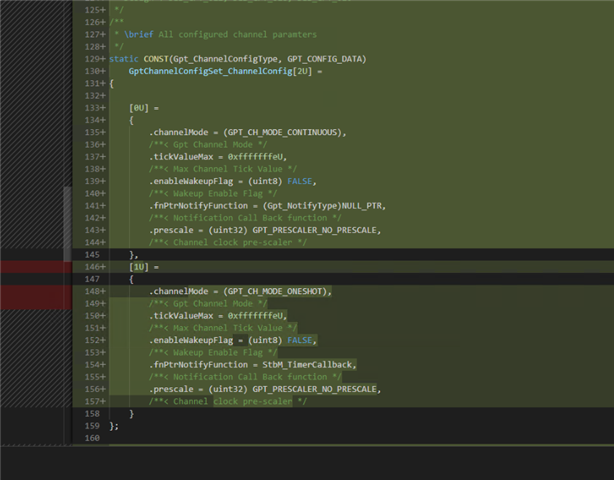Click '.prescale' on line 156
Image resolution: width=614 pixels, height=480 pixels.
click(171, 389)
